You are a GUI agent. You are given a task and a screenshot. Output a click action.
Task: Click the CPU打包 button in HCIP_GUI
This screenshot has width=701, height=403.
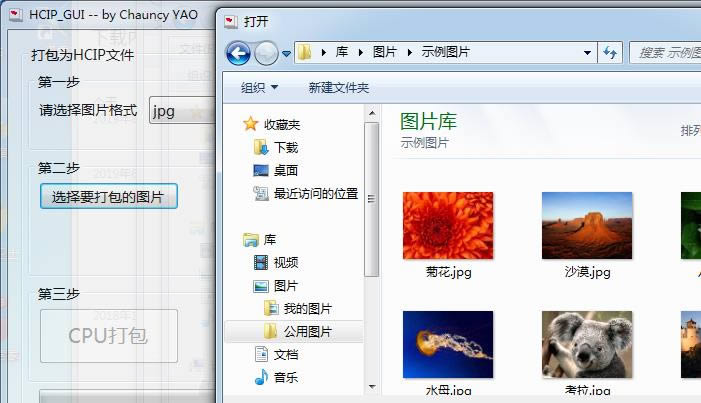109,336
